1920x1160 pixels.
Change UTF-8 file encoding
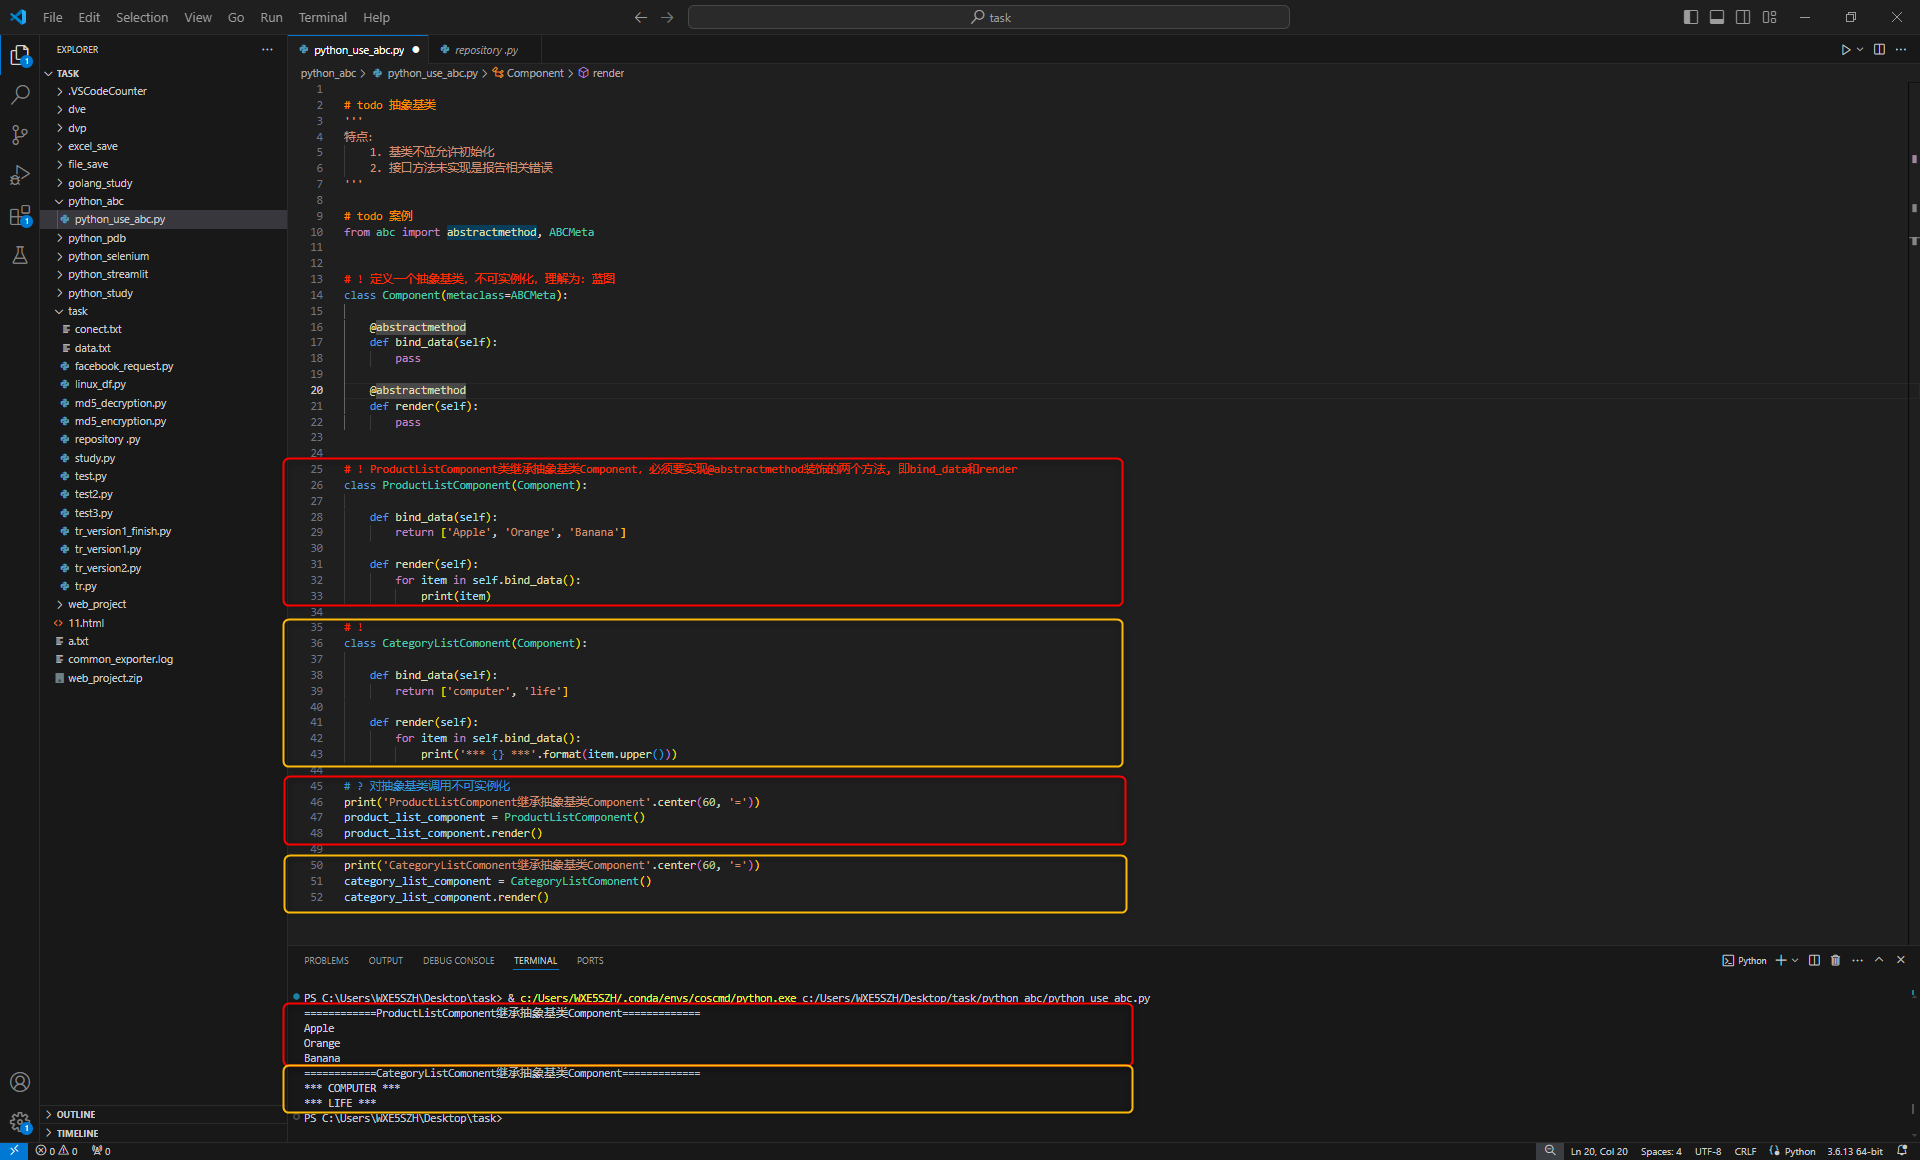click(1708, 1151)
